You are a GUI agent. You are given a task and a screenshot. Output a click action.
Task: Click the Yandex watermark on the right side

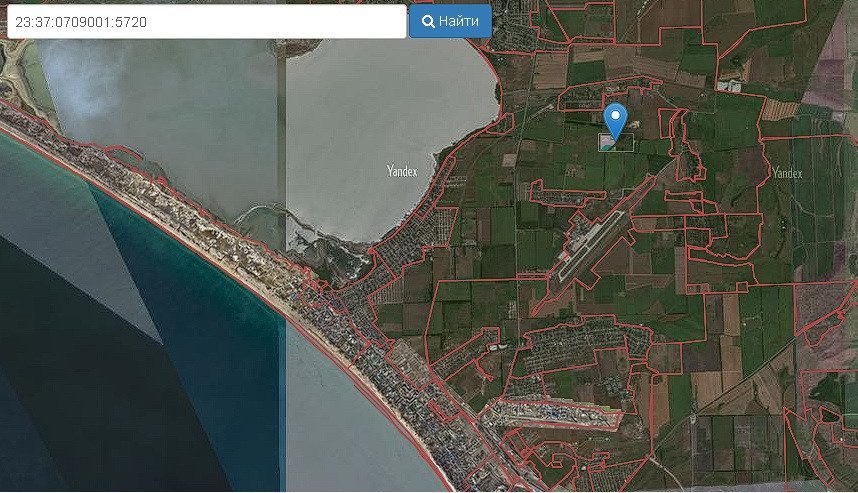coord(787,173)
